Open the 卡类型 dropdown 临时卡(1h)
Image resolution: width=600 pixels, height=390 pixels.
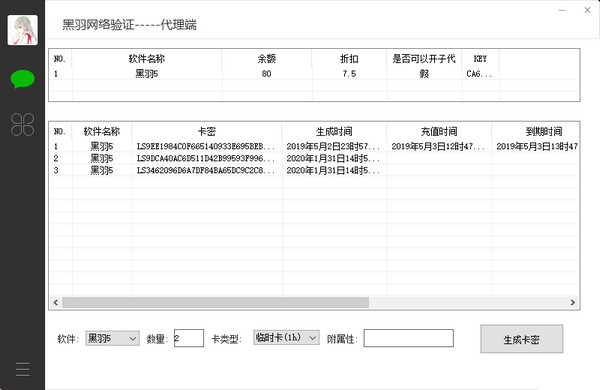286,338
